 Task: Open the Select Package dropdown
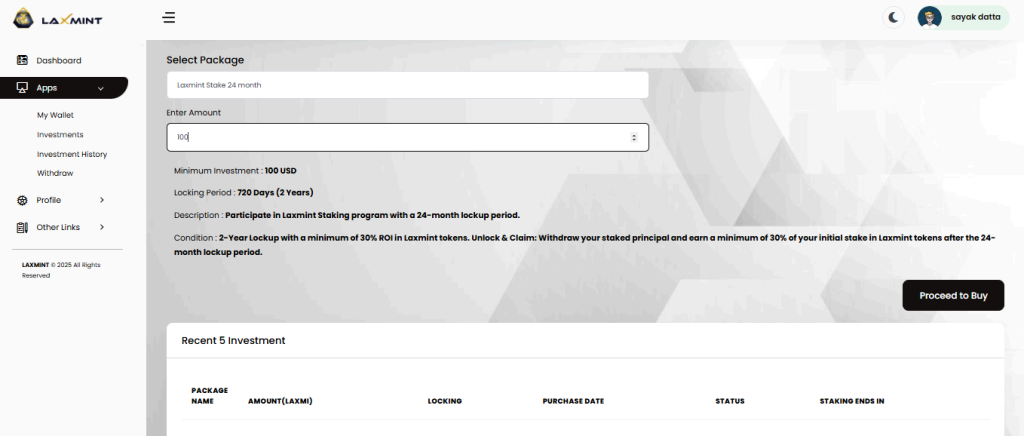[x=407, y=85]
